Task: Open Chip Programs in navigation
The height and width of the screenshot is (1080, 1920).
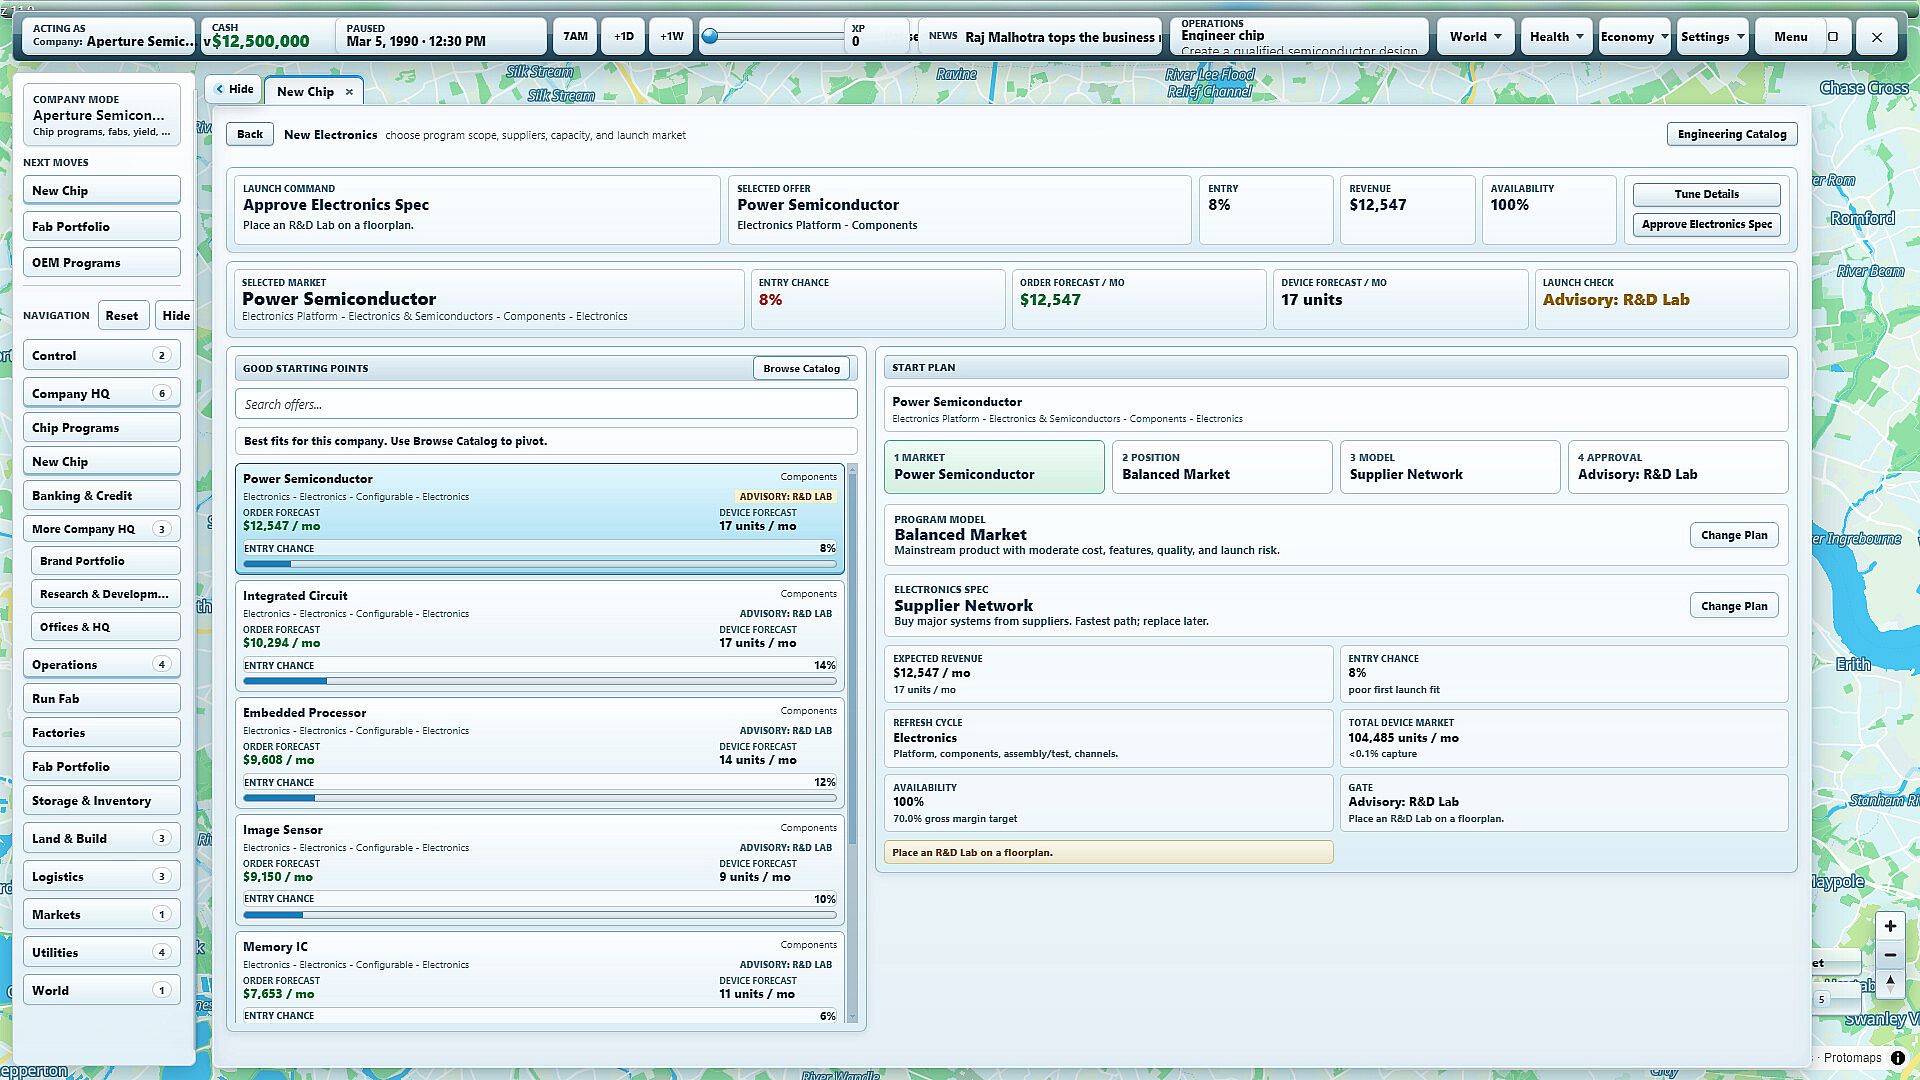Action: (x=102, y=428)
